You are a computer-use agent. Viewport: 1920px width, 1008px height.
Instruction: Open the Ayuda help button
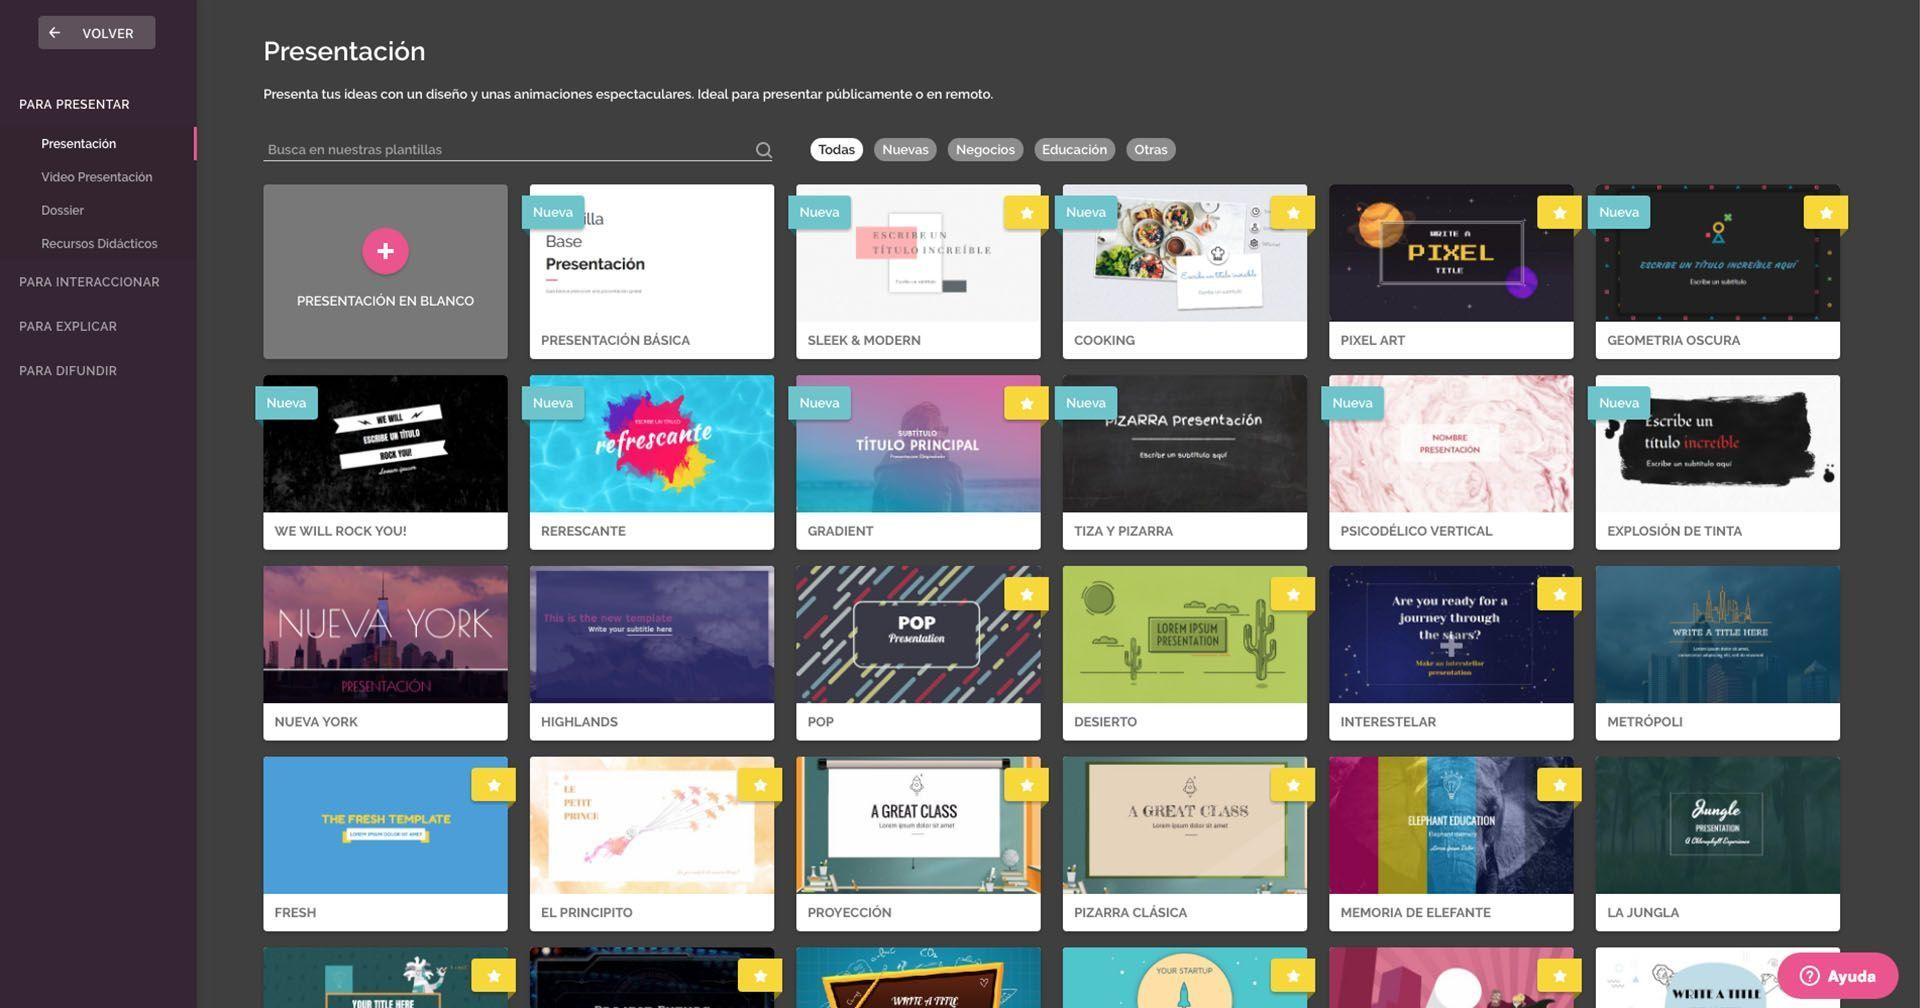pos(1837,976)
